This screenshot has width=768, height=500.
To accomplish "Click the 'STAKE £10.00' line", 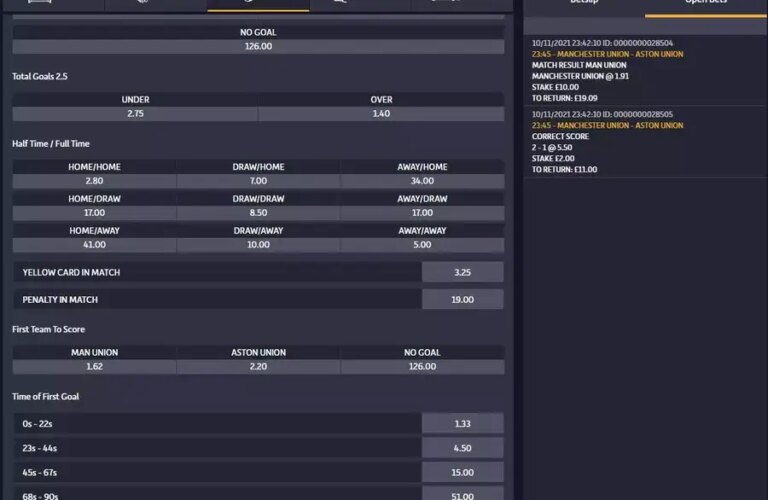I will point(555,87).
